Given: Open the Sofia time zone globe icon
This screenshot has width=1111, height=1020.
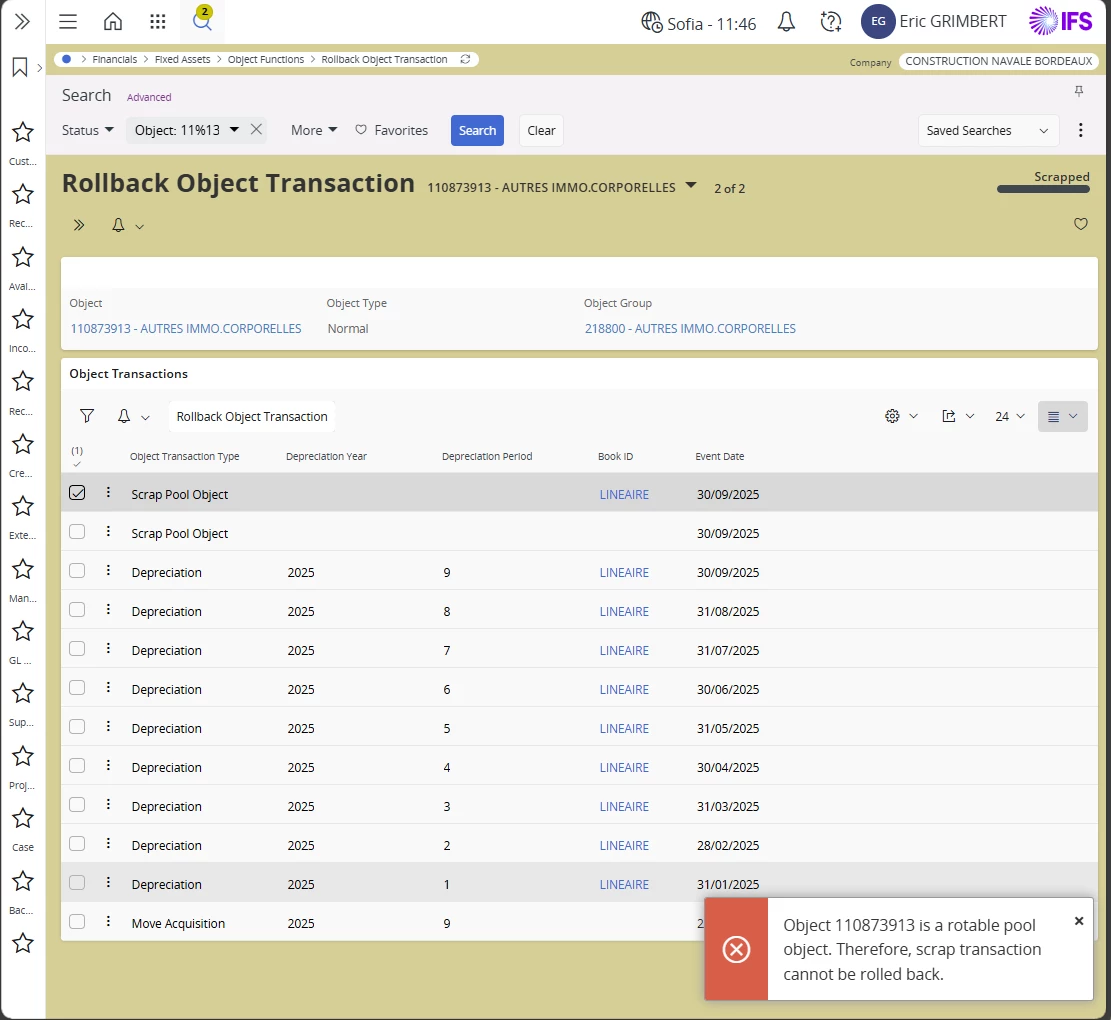Looking at the screenshot, I should pos(651,23).
